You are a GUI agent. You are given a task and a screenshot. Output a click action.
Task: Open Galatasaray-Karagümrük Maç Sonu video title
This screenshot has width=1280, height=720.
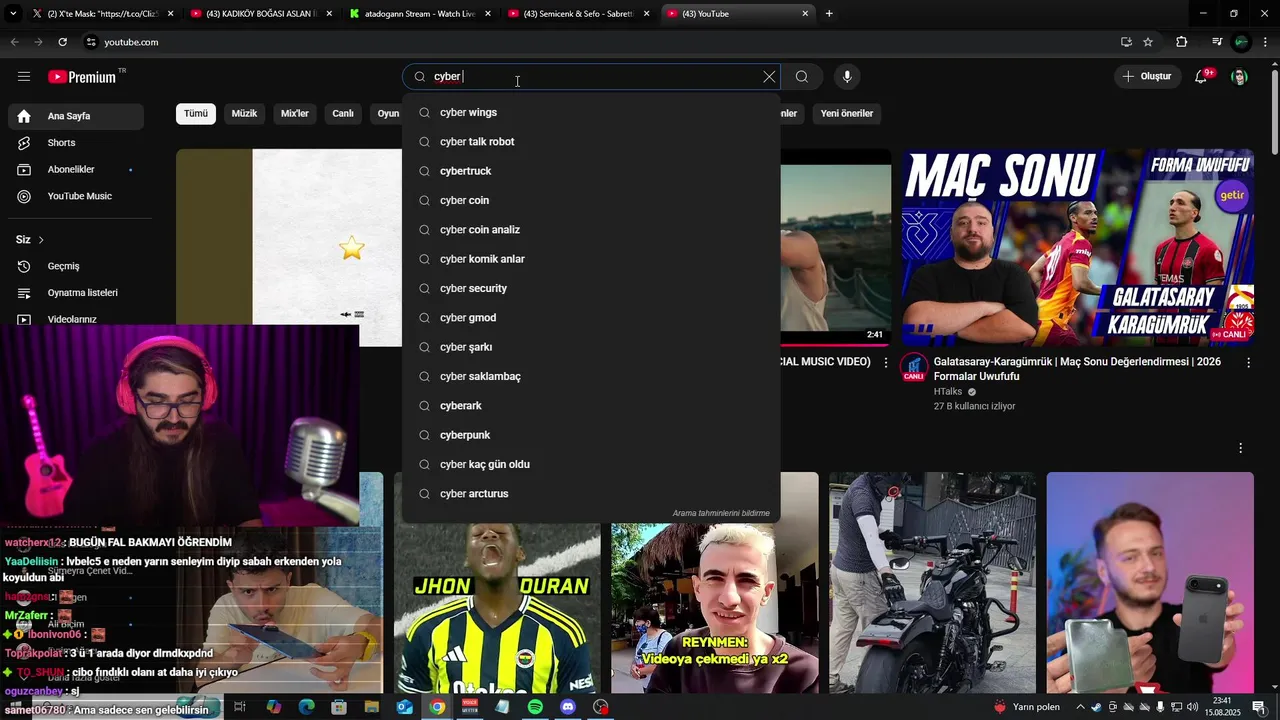[1079, 369]
